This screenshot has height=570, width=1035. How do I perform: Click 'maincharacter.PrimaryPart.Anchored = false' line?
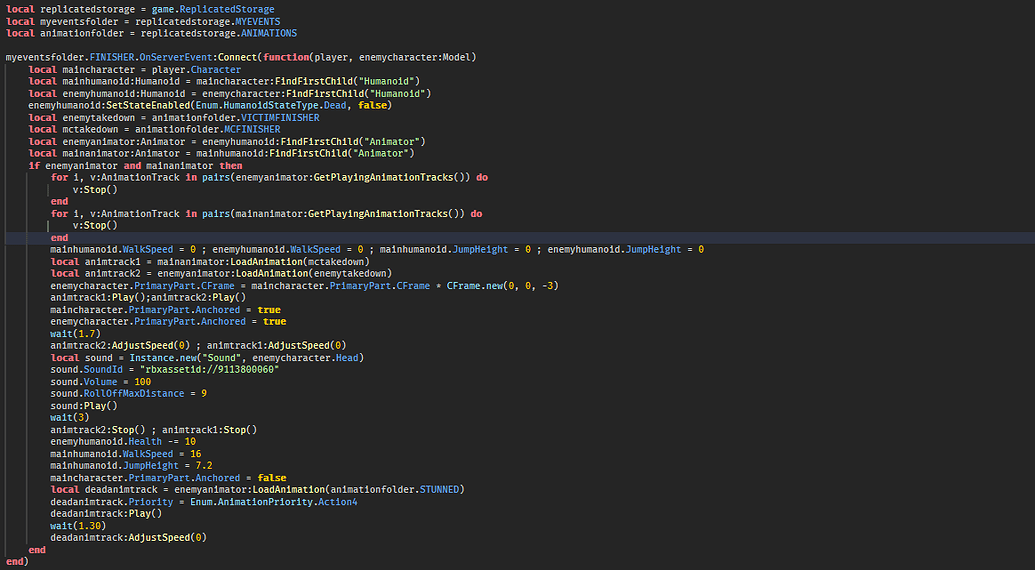pyautogui.click(x=168, y=478)
